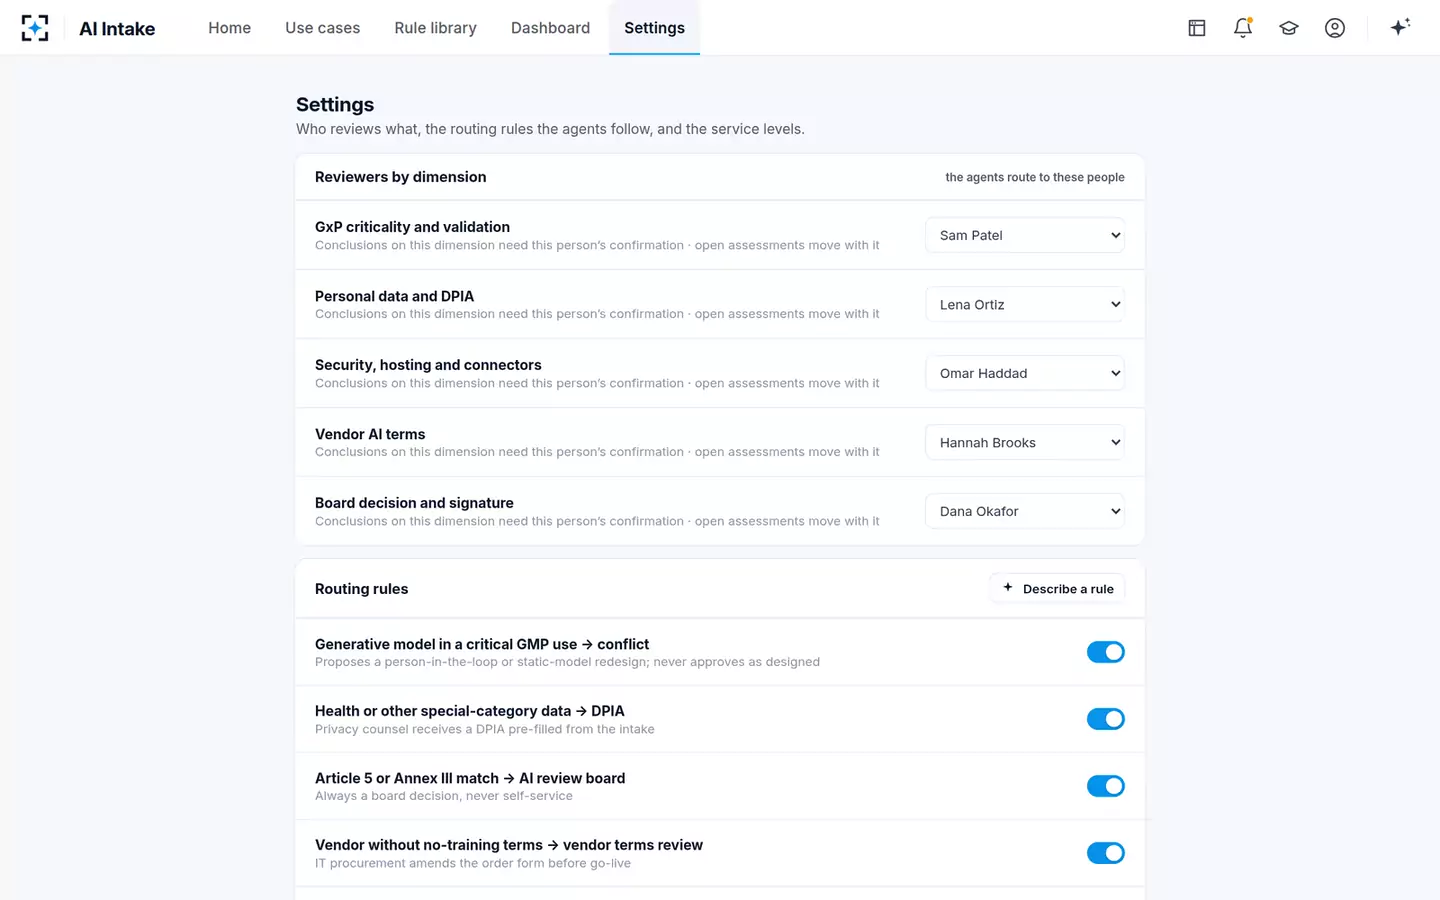Change the Vendor AI terms reviewer dropdown
The image size is (1440, 900).
click(x=1025, y=442)
